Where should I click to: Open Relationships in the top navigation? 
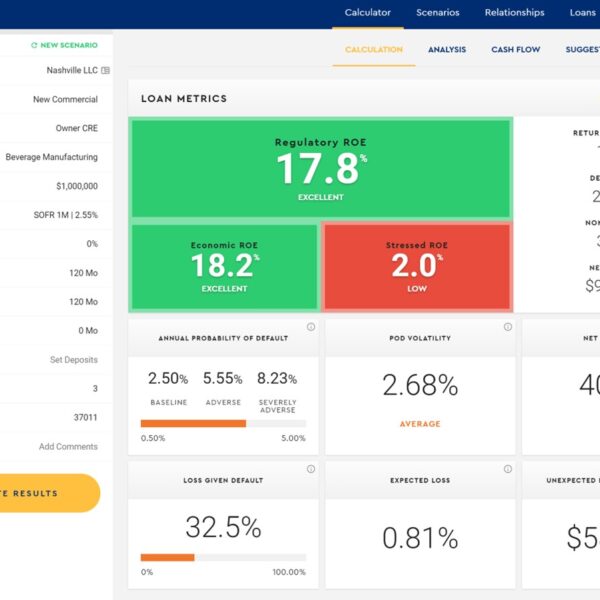[514, 13]
